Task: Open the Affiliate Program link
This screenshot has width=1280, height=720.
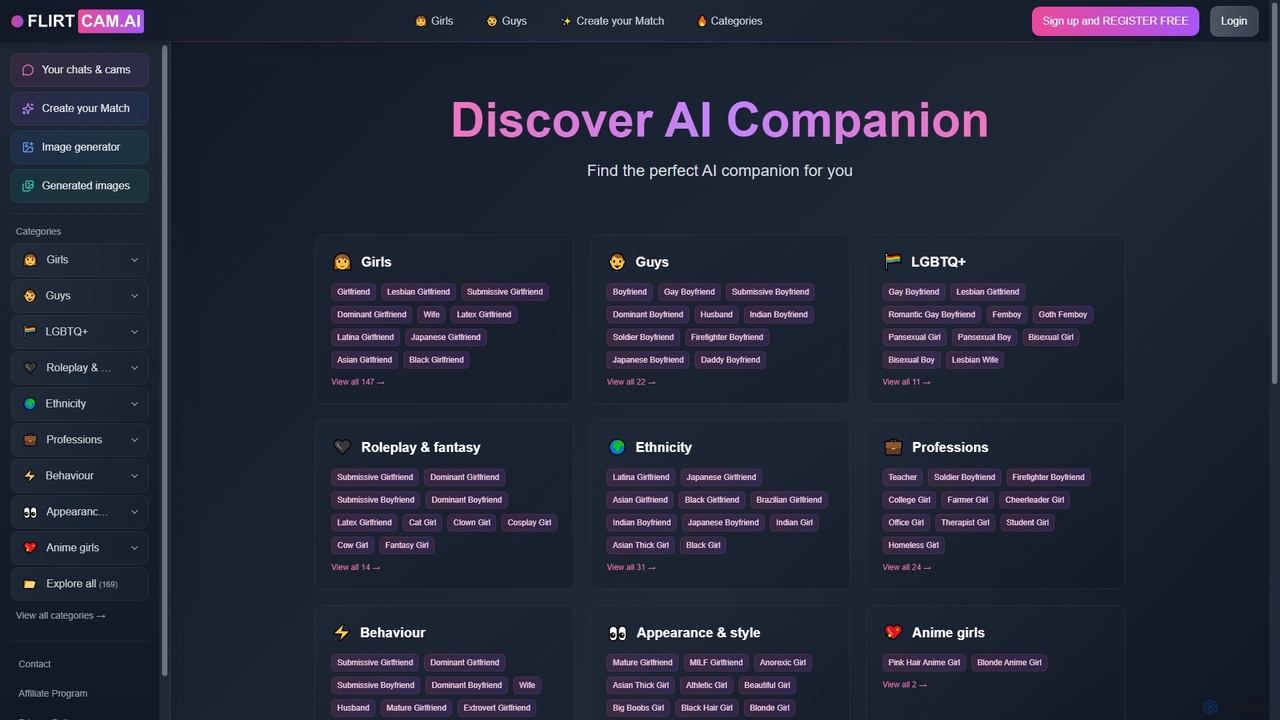Action: pos(53,693)
